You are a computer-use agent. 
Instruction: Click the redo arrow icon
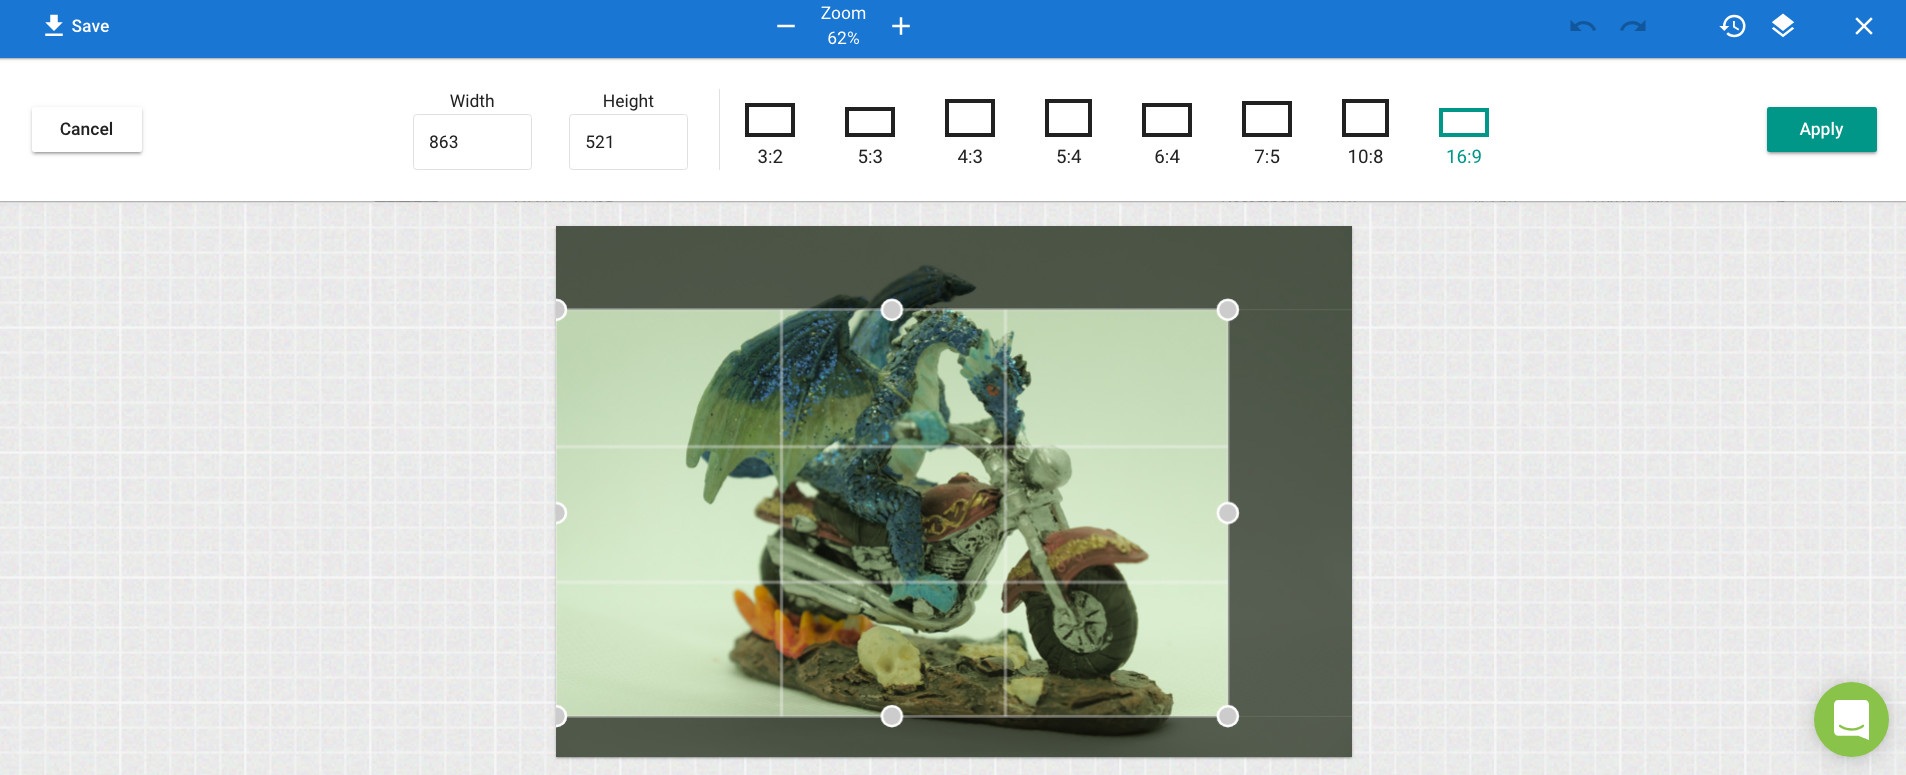point(1633,26)
